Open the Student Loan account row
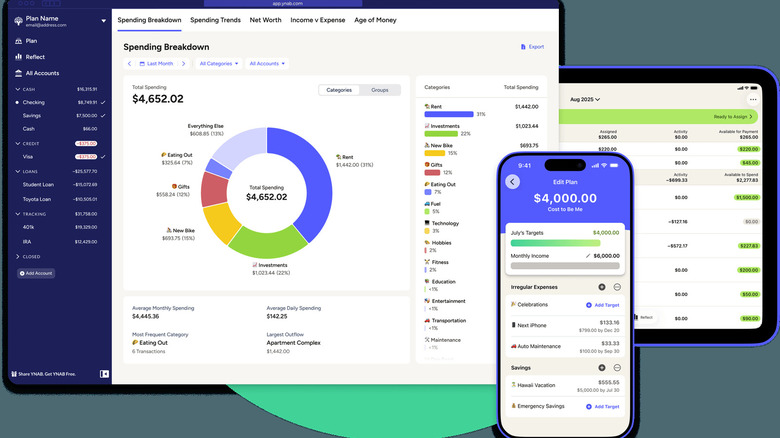 tap(59, 185)
